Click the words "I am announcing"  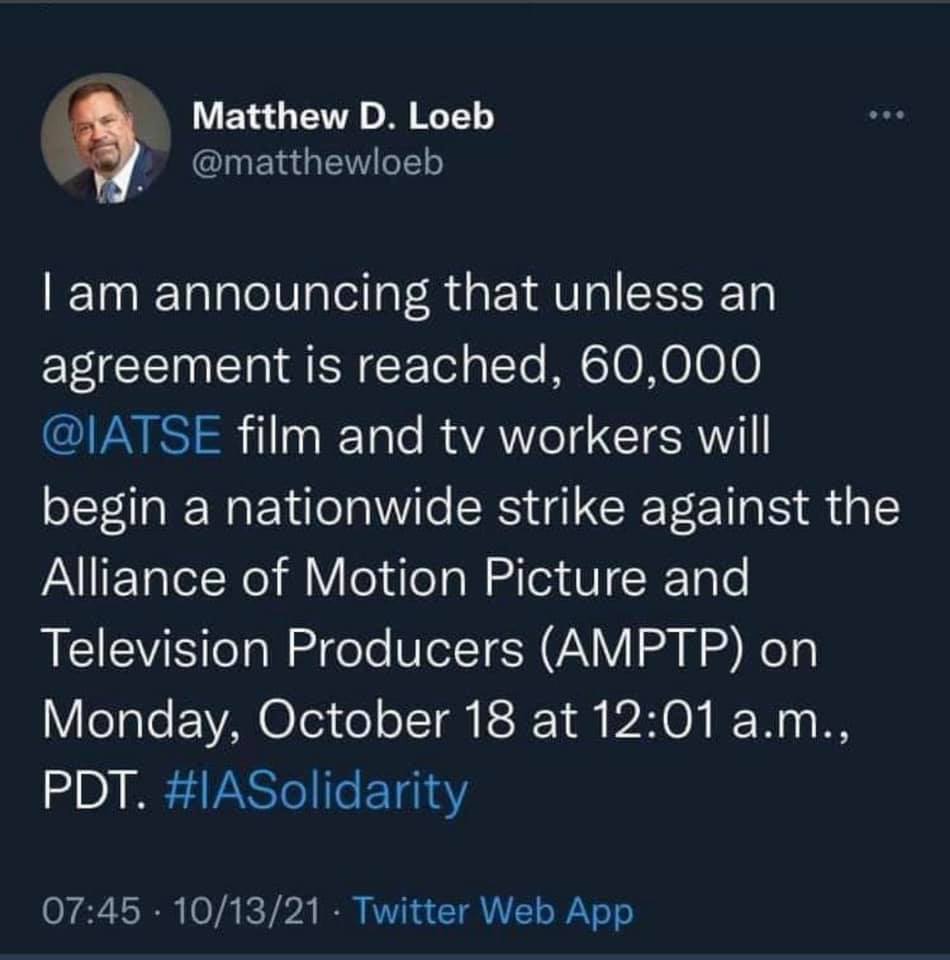pos(200,295)
